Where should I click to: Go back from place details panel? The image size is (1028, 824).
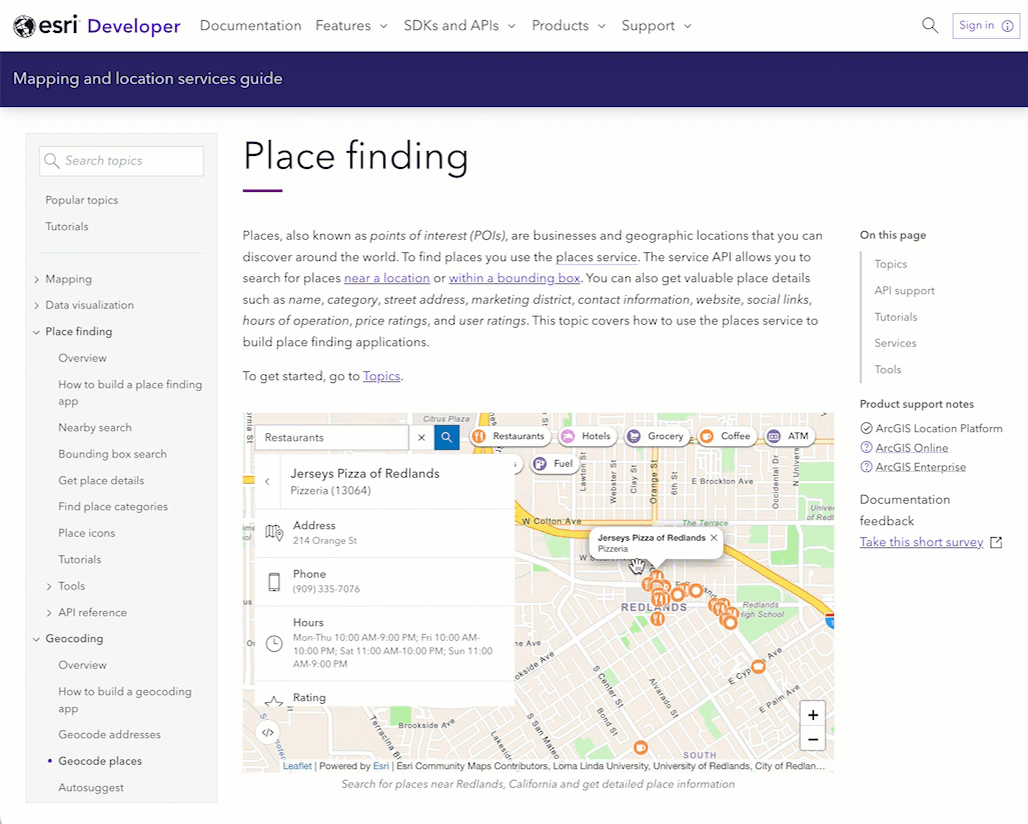tap(267, 481)
